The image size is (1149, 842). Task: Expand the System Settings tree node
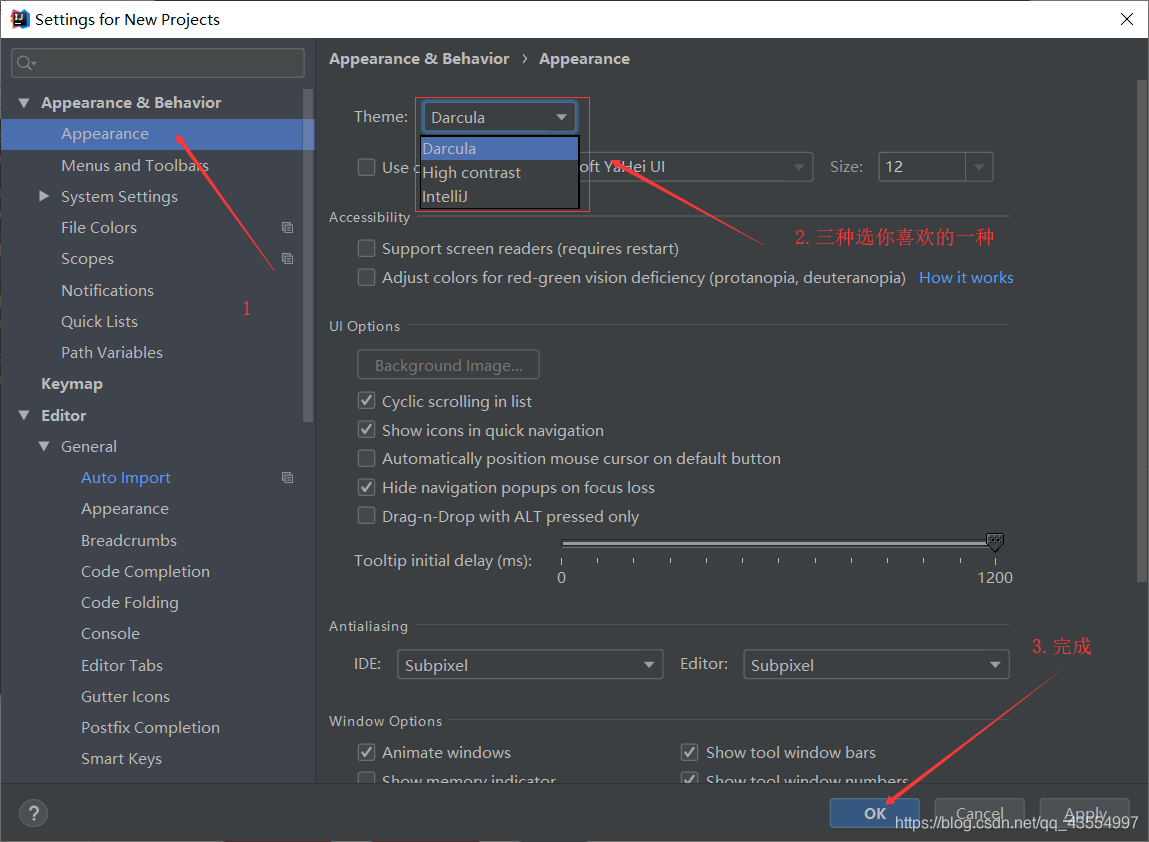tap(44, 196)
